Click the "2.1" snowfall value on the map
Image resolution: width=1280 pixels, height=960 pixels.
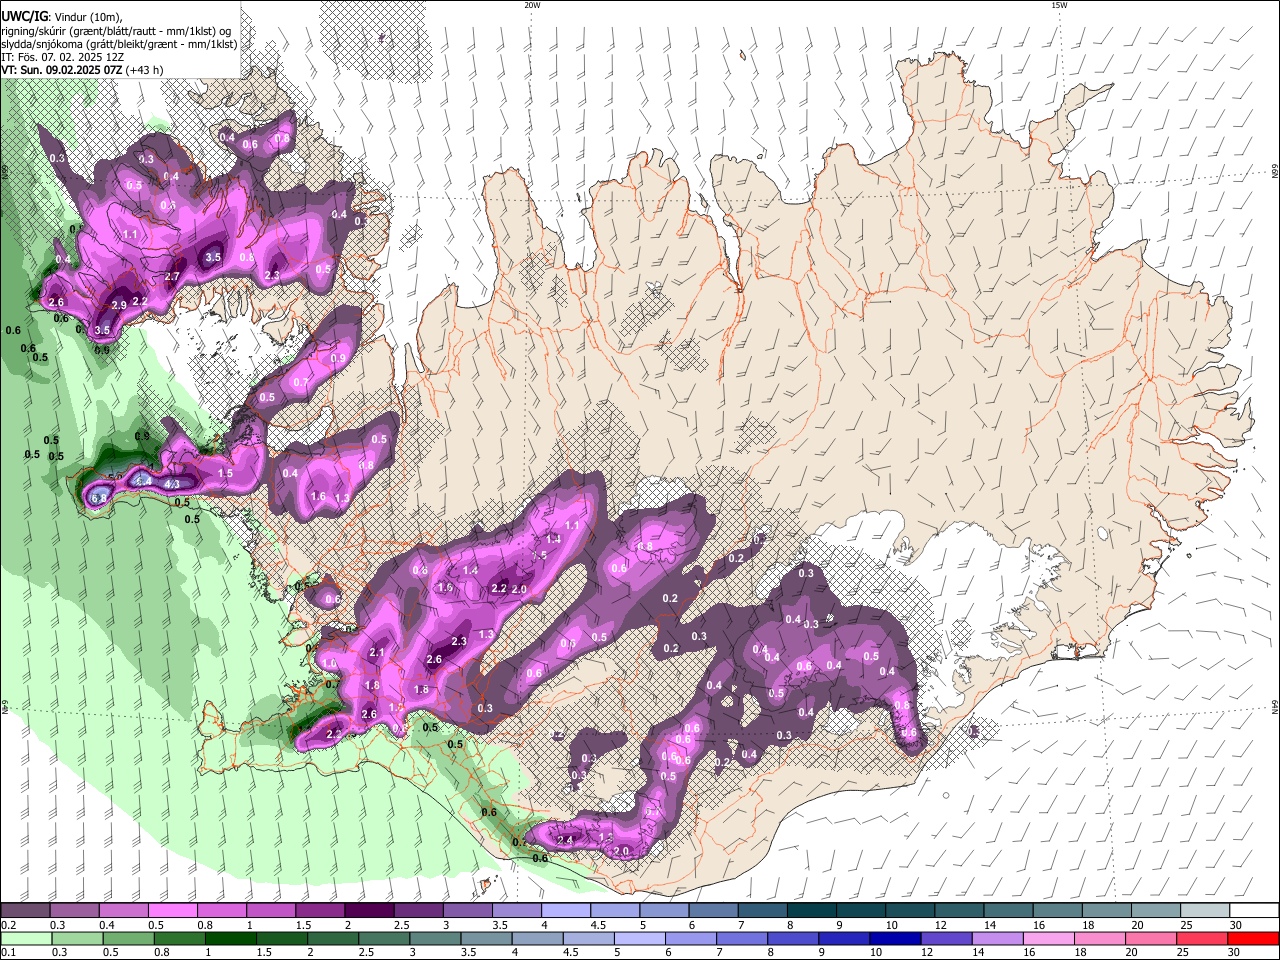pyautogui.click(x=377, y=652)
